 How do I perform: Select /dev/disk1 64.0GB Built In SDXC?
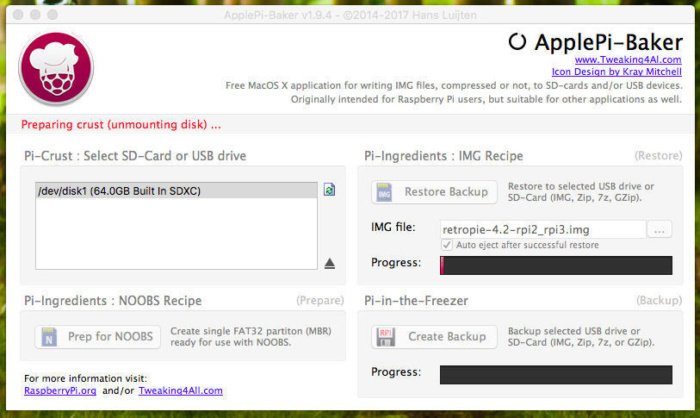[x=176, y=191]
